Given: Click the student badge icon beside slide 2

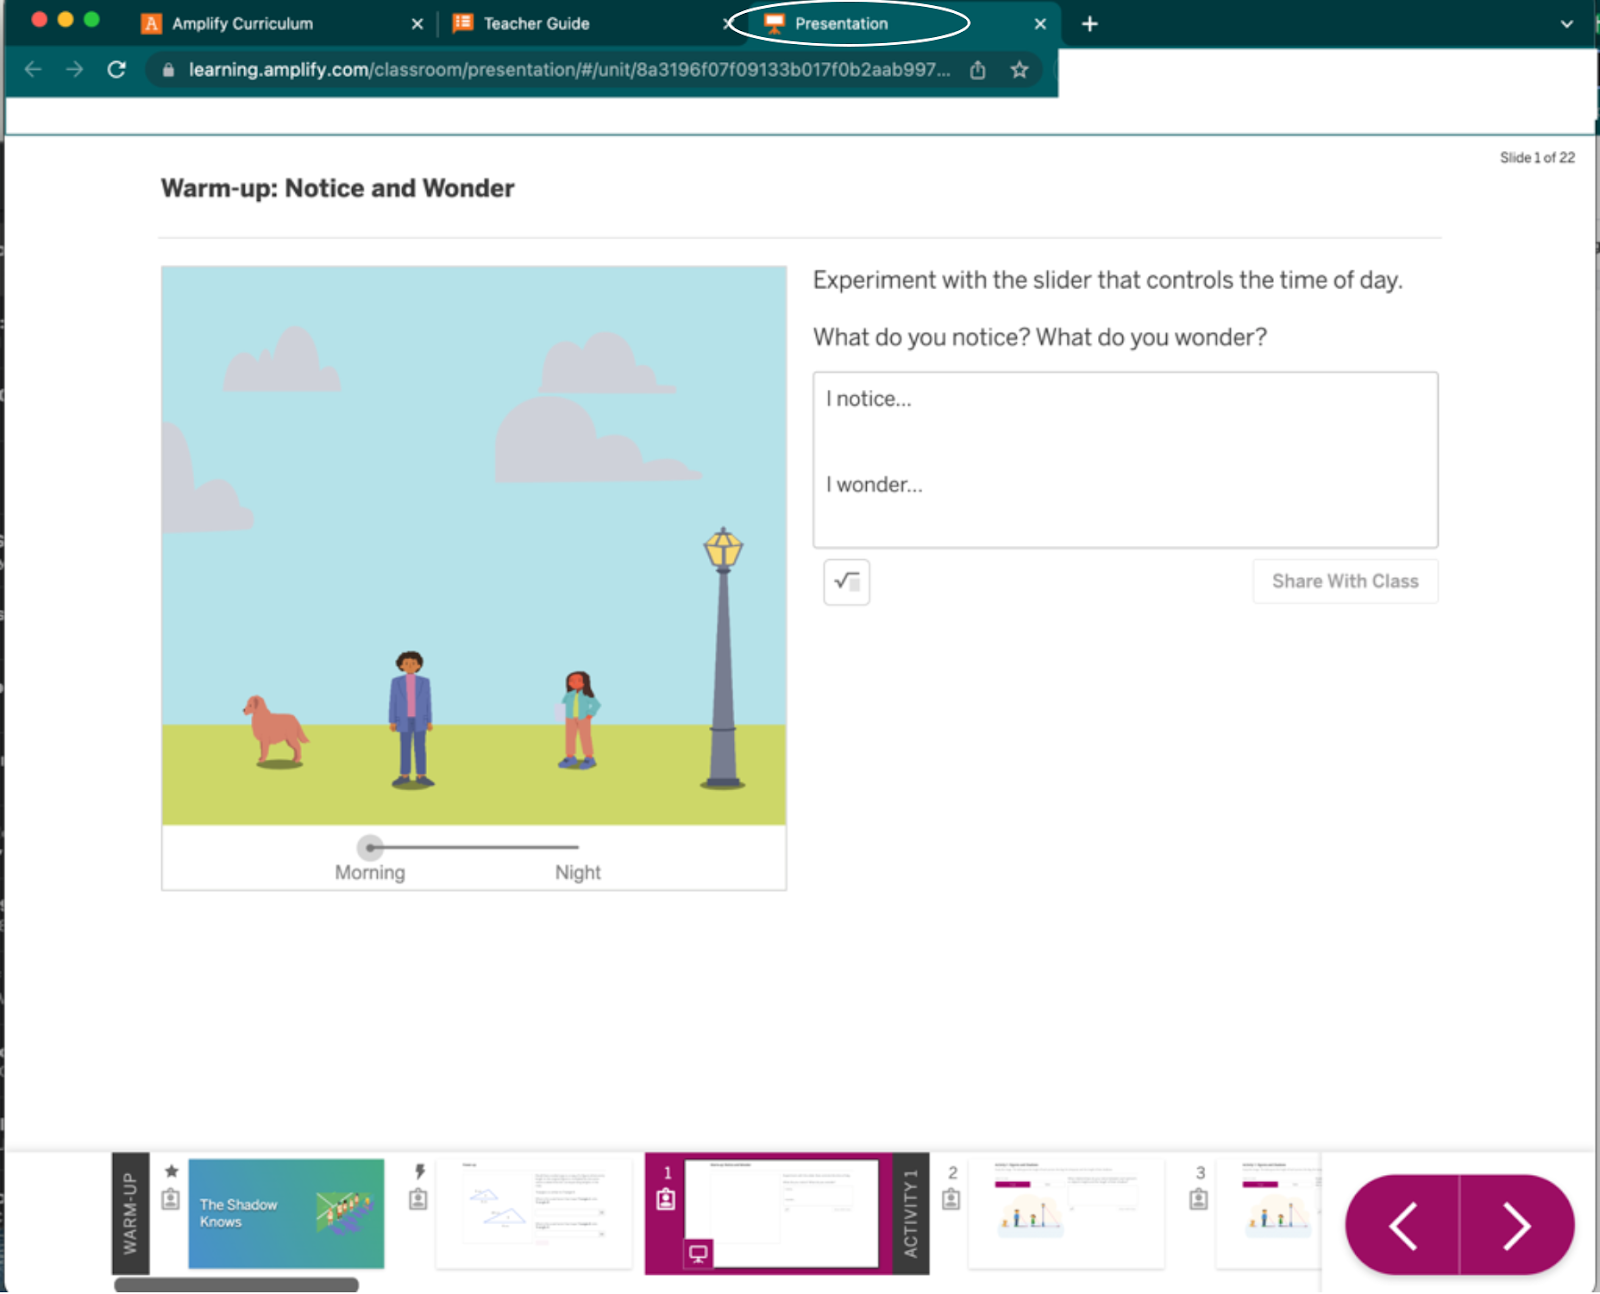Looking at the screenshot, I should (951, 1199).
